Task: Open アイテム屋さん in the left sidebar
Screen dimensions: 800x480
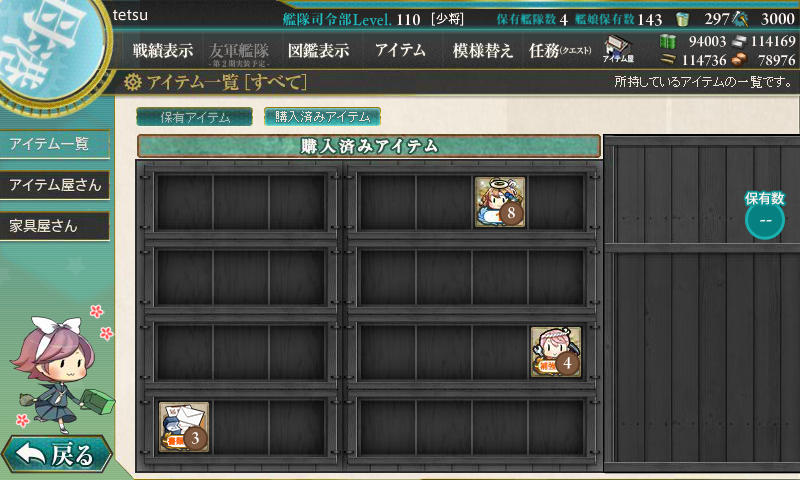Action: pos(55,185)
